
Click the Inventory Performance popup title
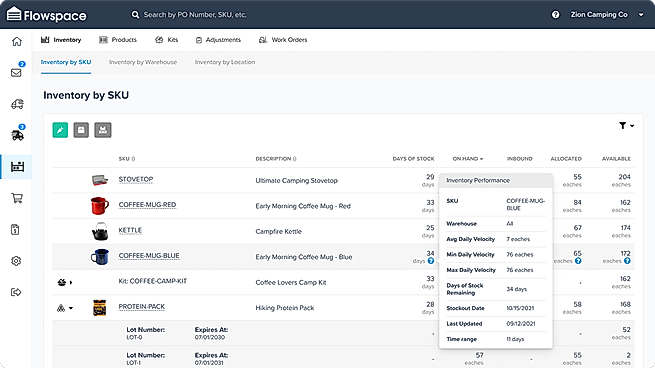point(478,180)
